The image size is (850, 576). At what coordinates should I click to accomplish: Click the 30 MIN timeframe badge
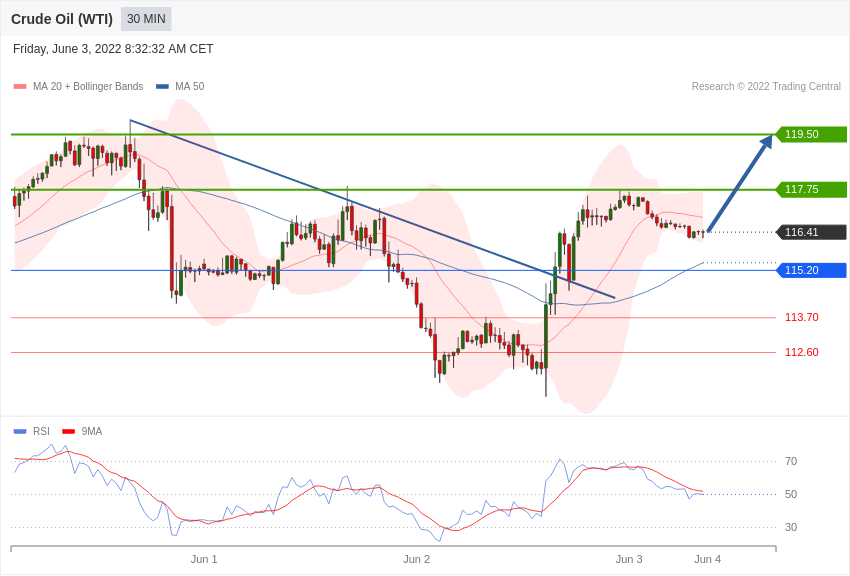(x=146, y=19)
